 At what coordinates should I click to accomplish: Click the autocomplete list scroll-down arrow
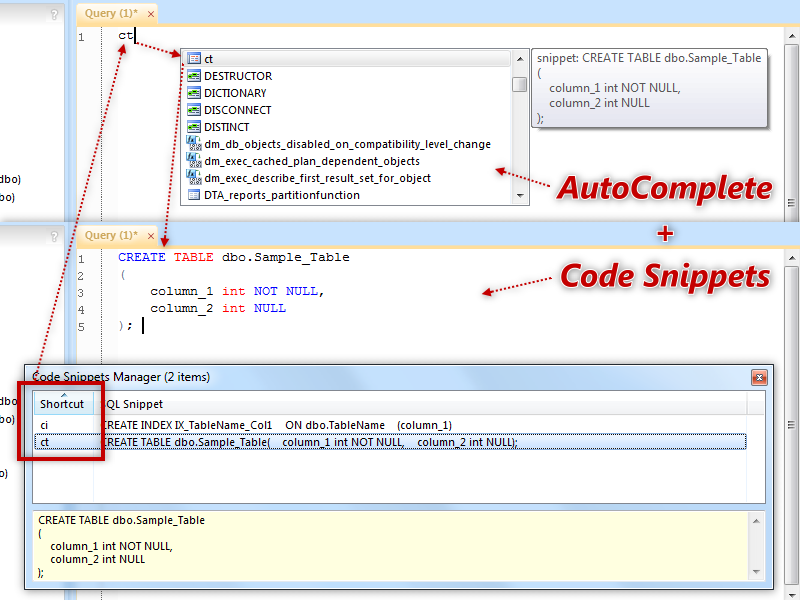tap(520, 195)
